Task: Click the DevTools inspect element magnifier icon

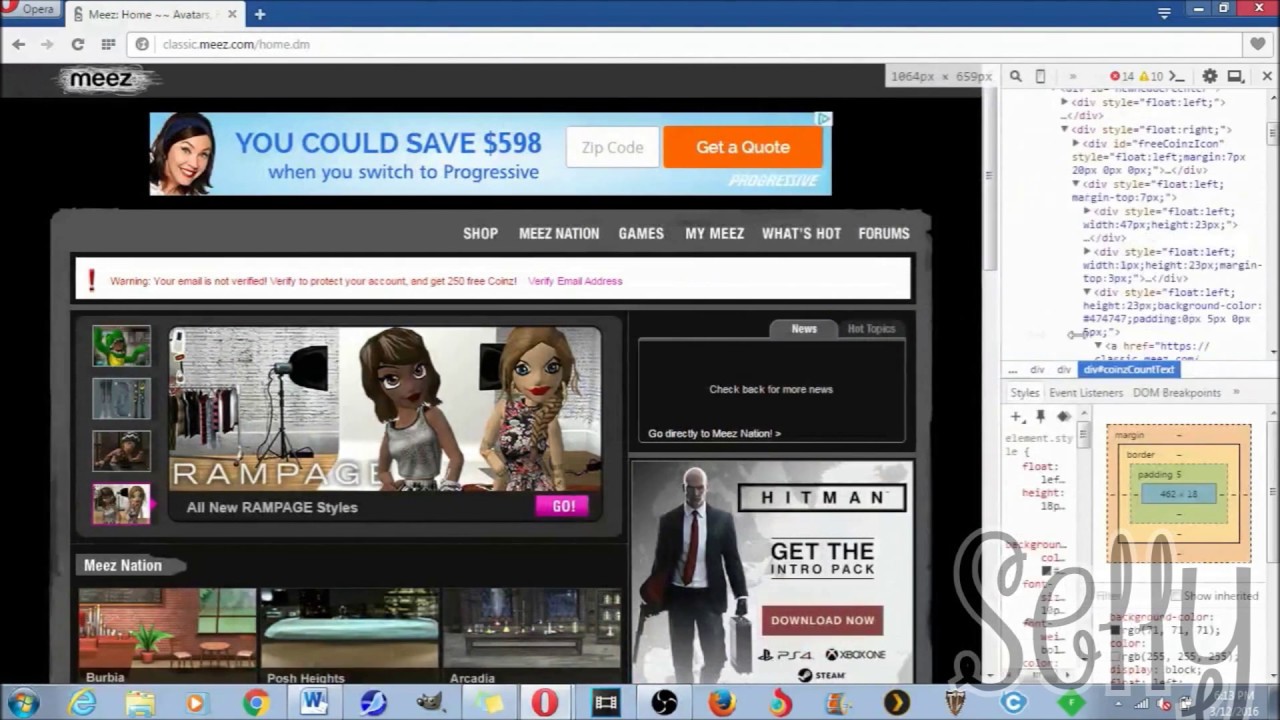Action: coord(1015,76)
